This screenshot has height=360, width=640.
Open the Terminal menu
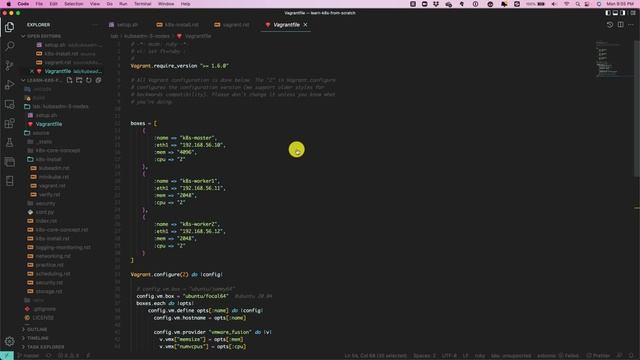pos(142,4)
